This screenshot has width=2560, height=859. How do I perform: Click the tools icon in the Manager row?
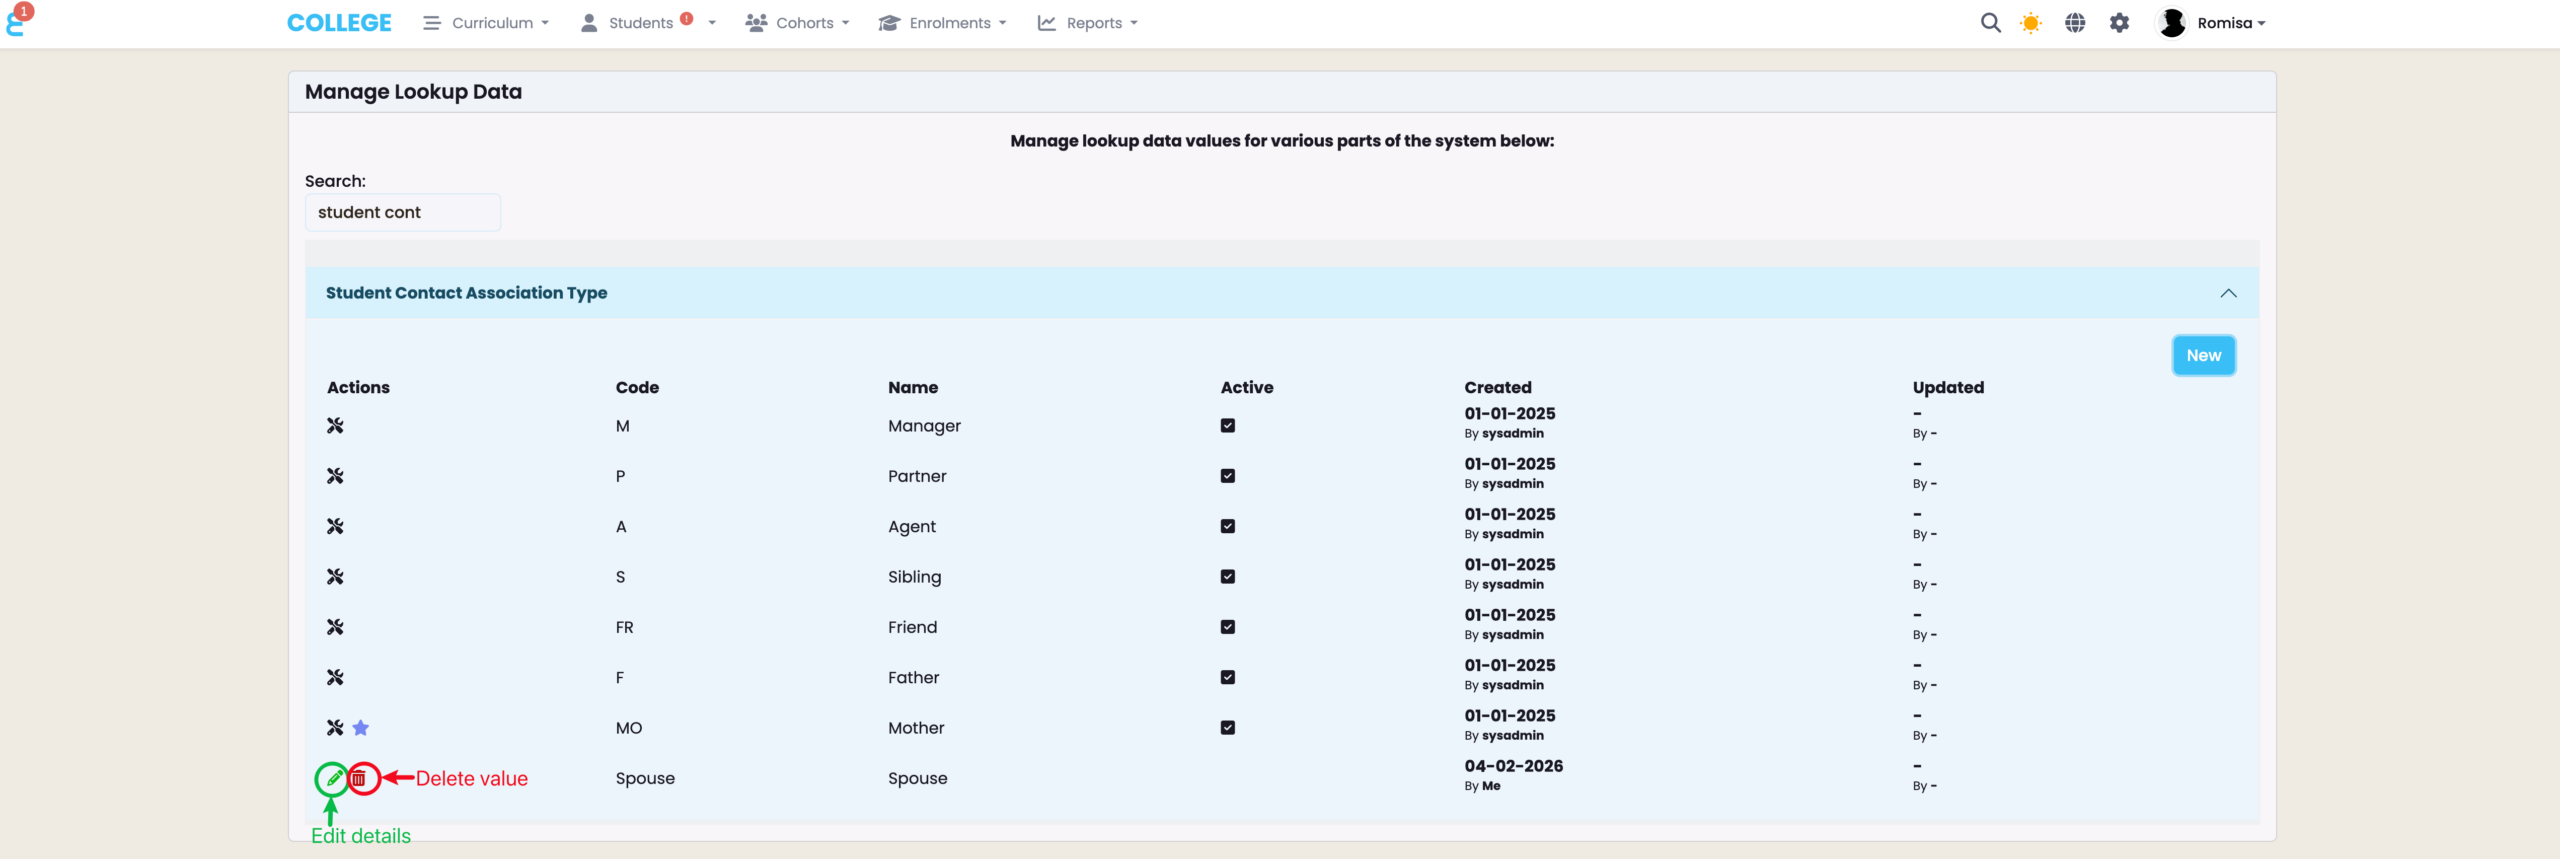point(335,426)
